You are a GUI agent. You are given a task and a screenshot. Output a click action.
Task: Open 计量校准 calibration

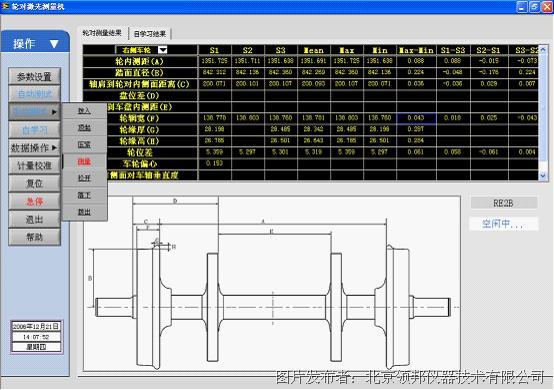coord(34,166)
